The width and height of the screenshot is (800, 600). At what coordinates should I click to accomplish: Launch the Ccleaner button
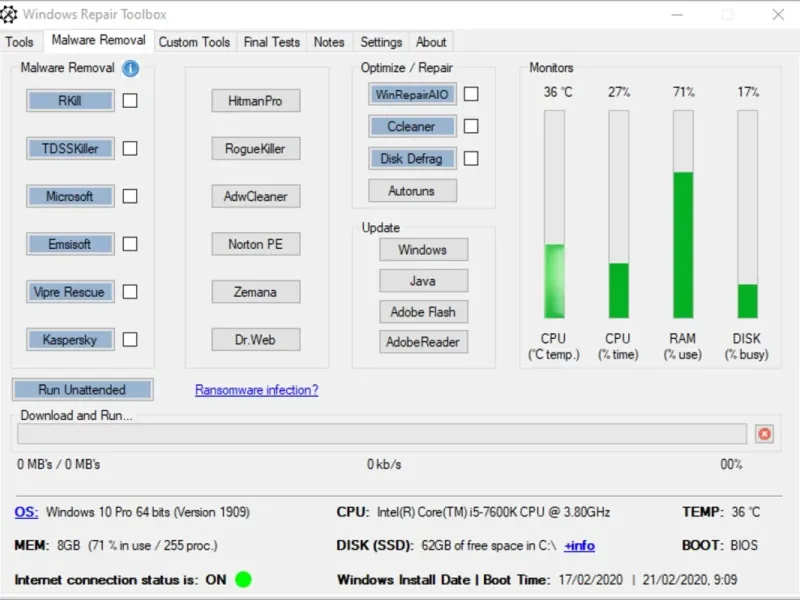pyautogui.click(x=412, y=126)
